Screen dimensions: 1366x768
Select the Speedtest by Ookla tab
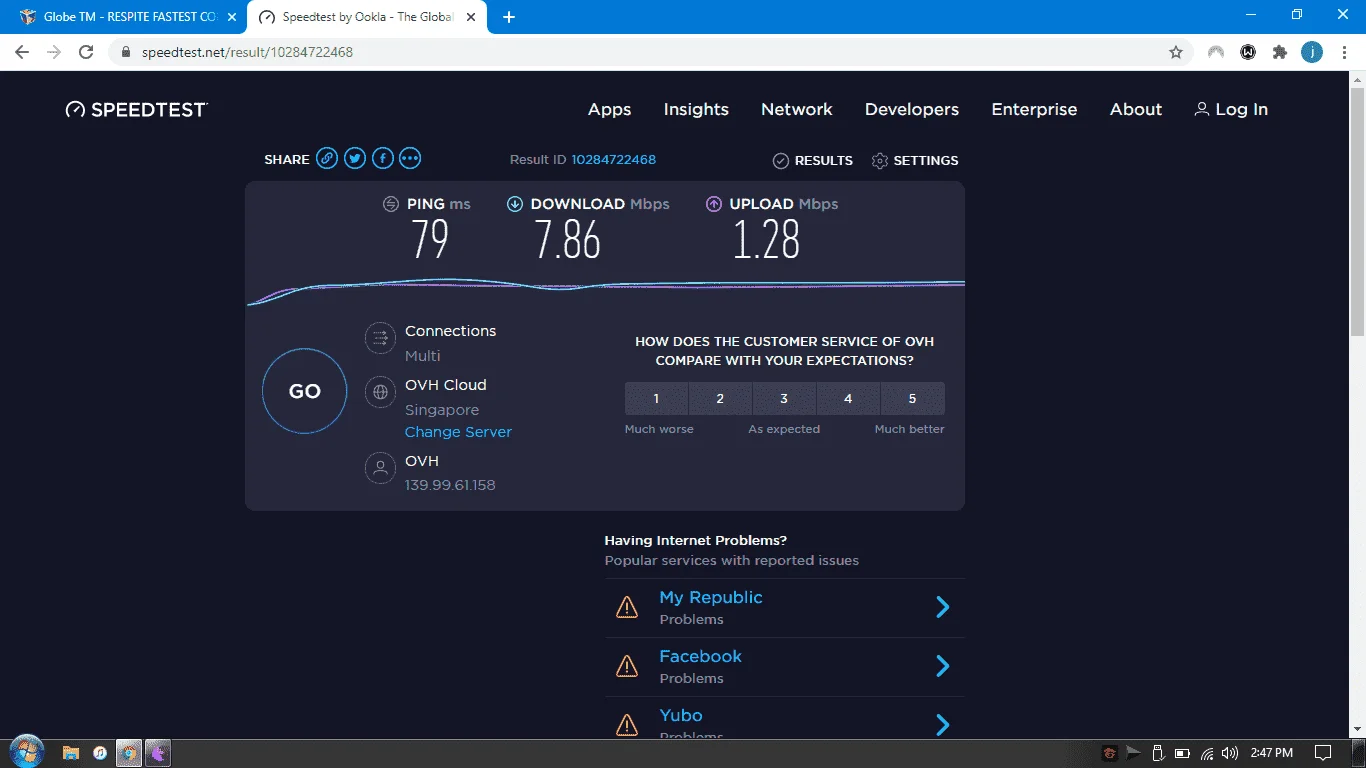click(368, 17)
